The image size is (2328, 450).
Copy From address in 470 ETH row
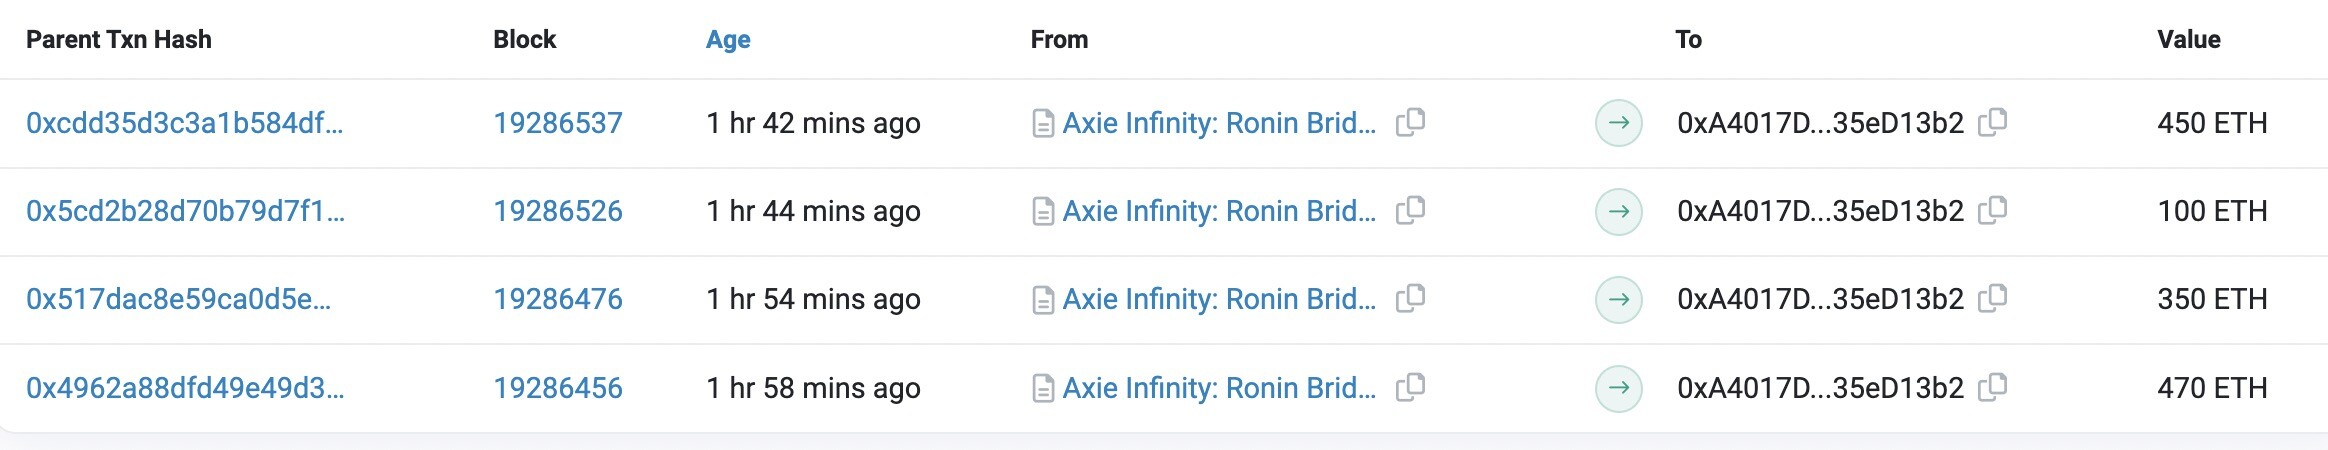1410,387
